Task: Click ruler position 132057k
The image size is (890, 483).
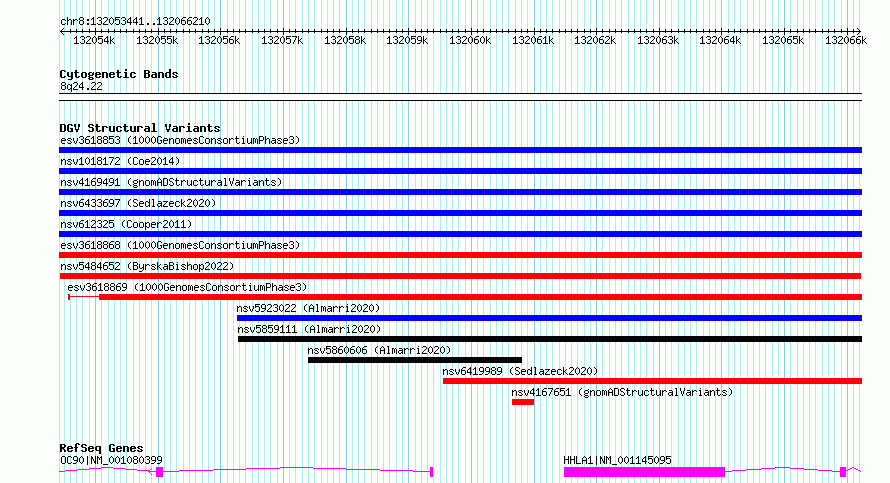Action: tap(282, 40)
